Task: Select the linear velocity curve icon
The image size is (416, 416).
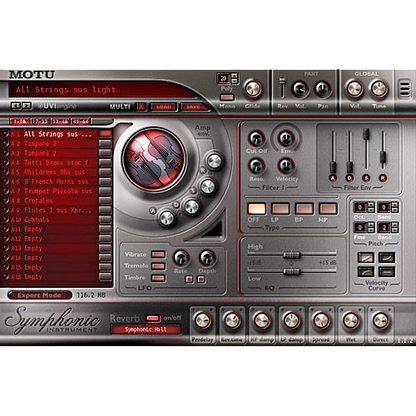Action: (x=366, y=257)
